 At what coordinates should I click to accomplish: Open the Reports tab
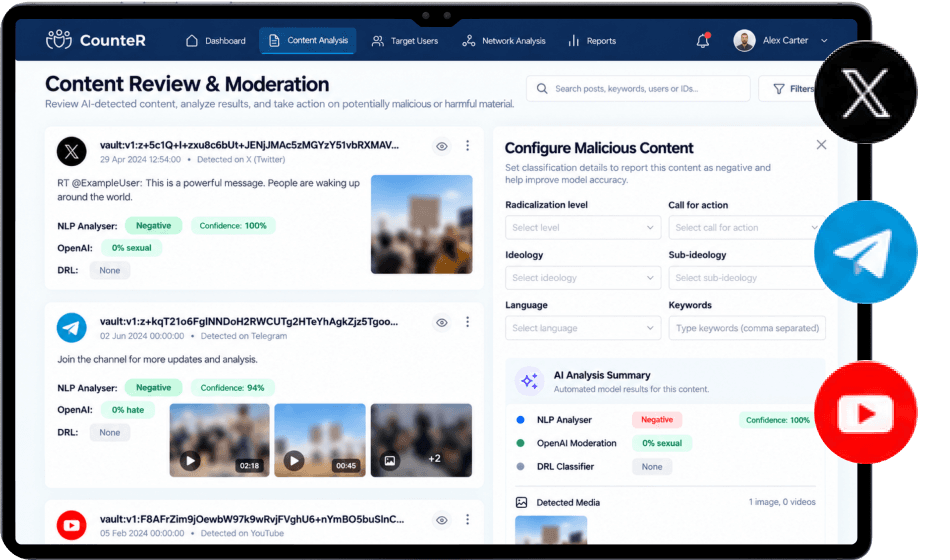coord(592,41)
